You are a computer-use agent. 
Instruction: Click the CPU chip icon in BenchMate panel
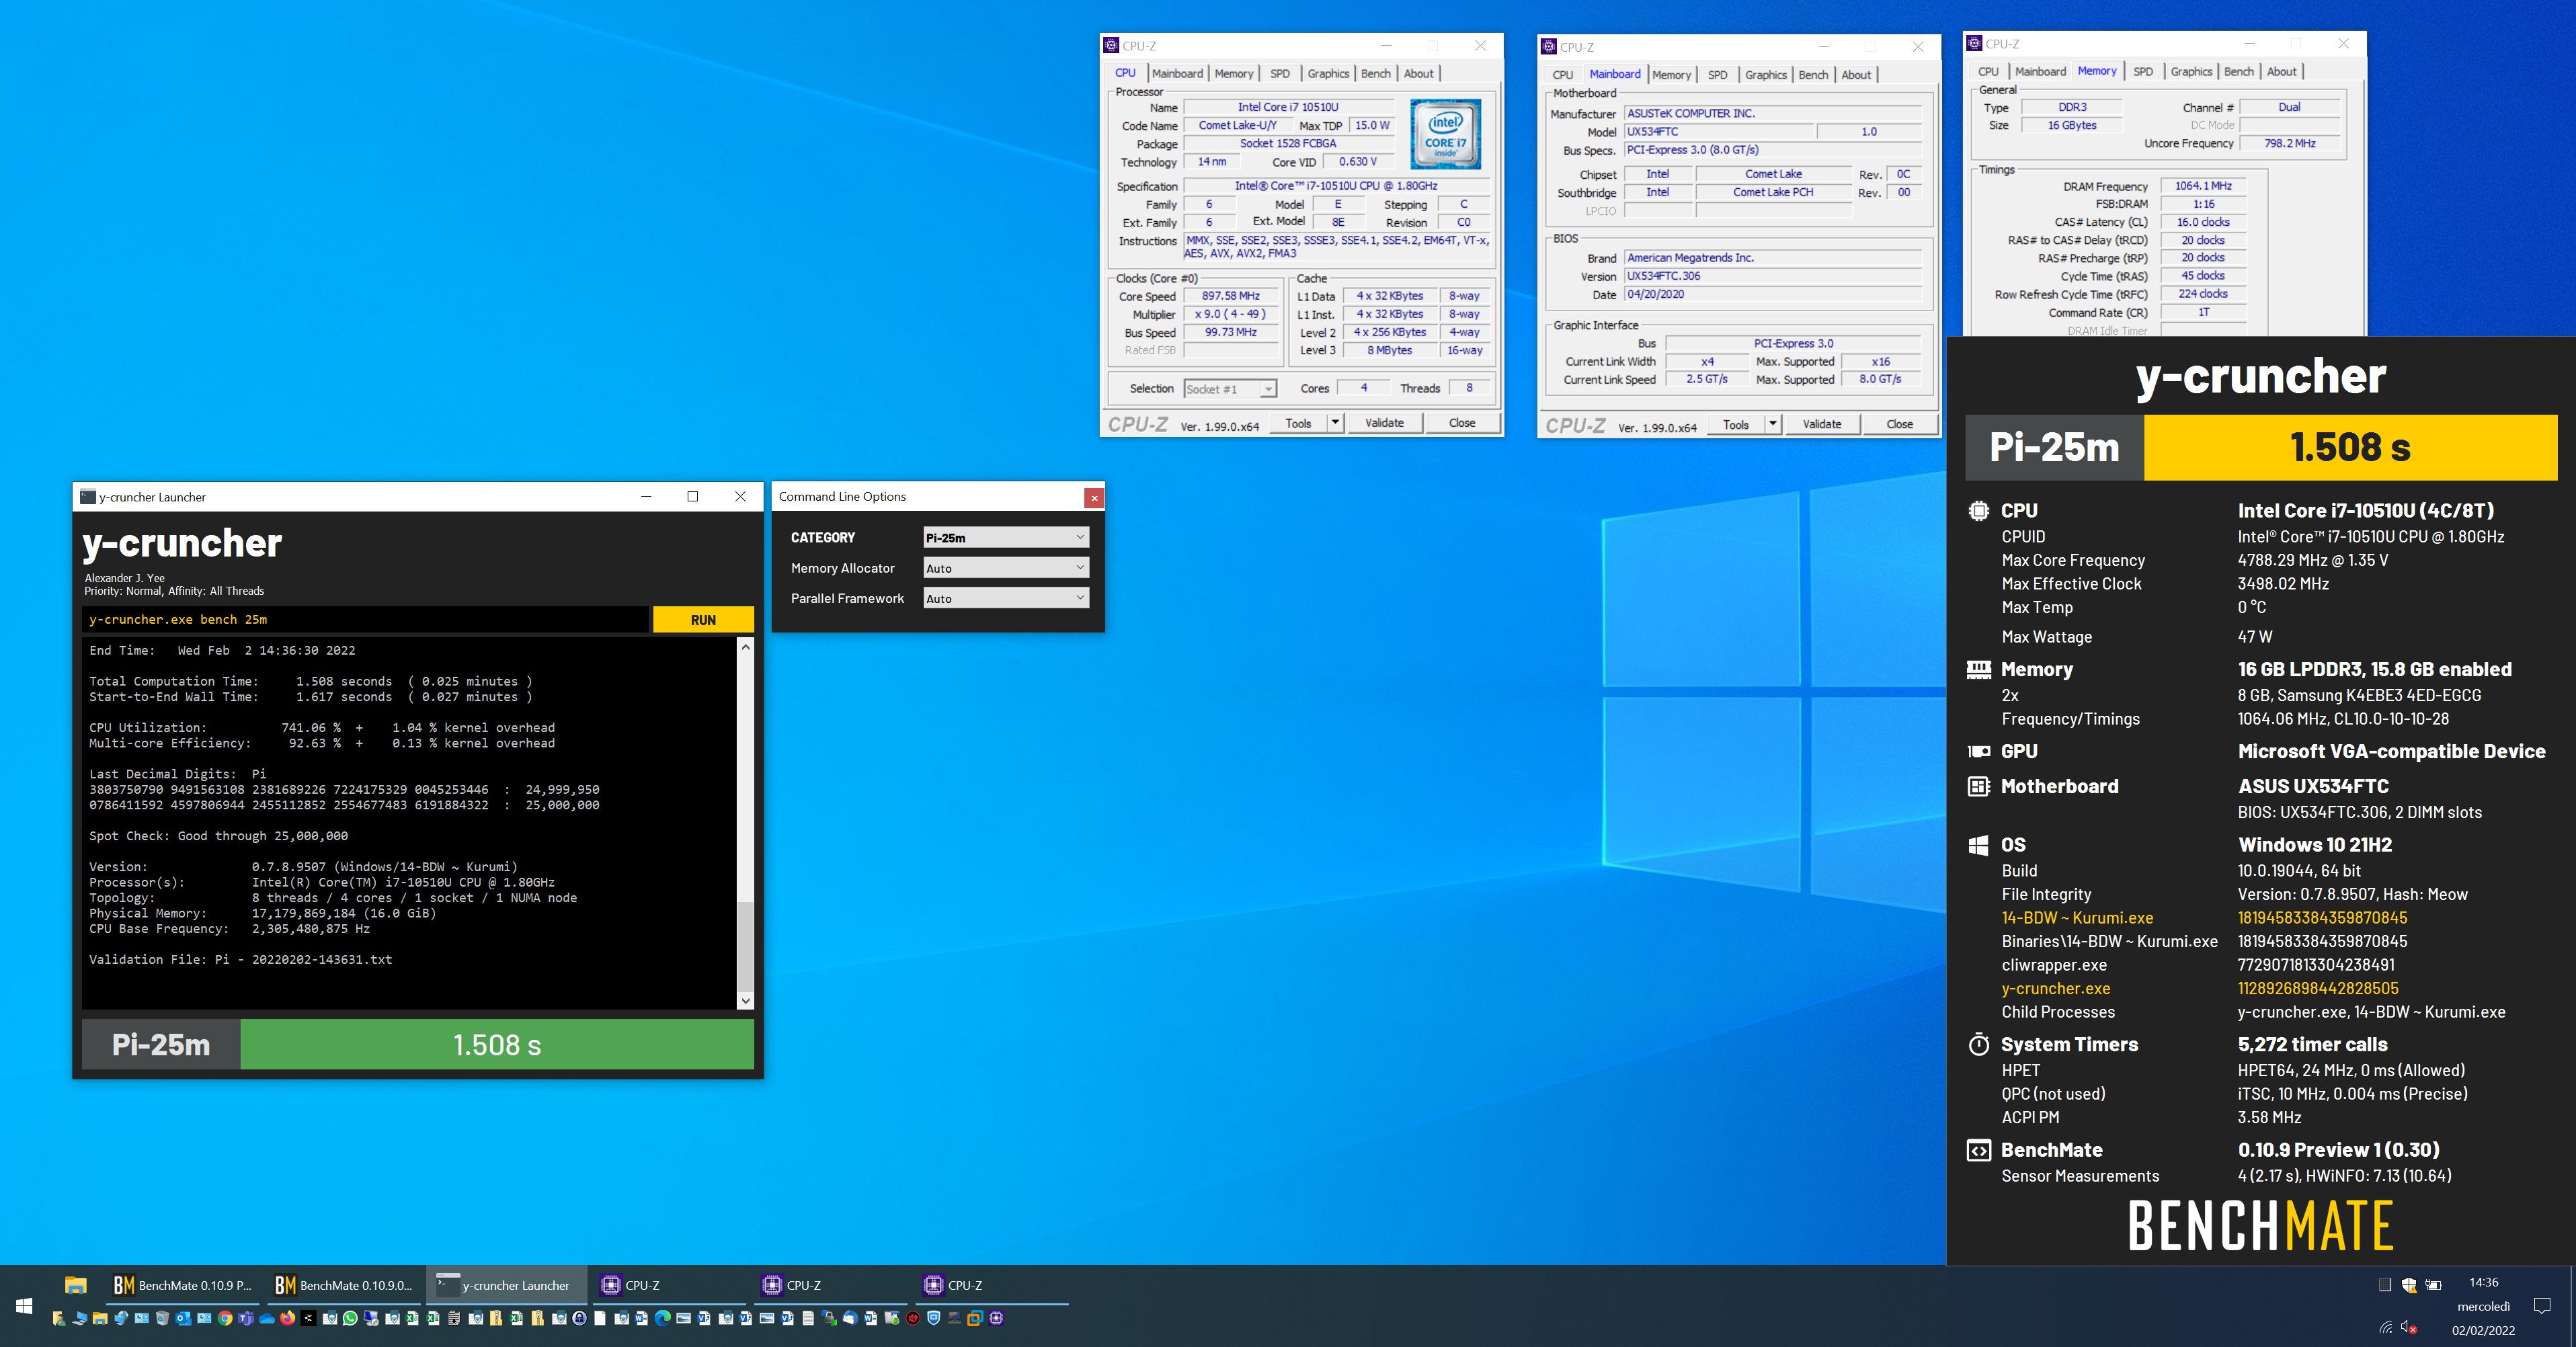pyautogui.click(x=1978, y=511)
